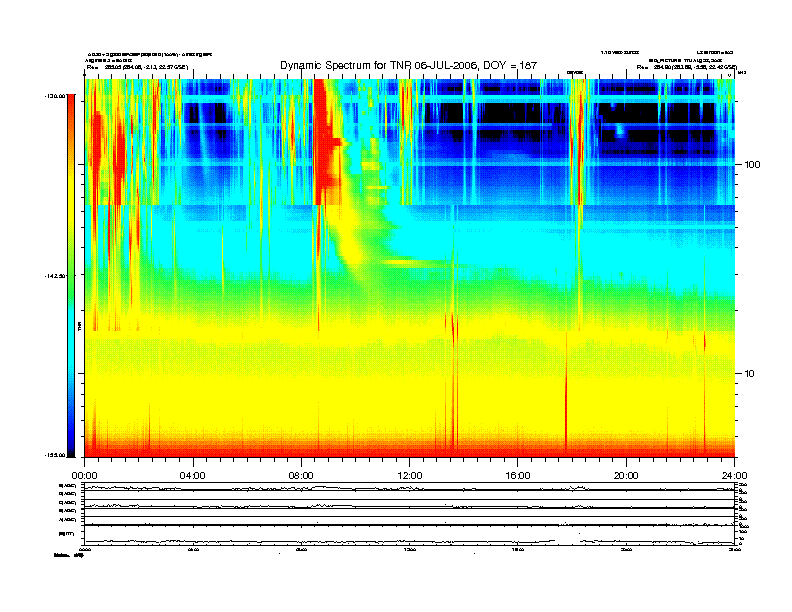This screenshot has width=792, height=612.
Task: Click the line-trace panel below the spectrum
Action: (x=409, y=514)
